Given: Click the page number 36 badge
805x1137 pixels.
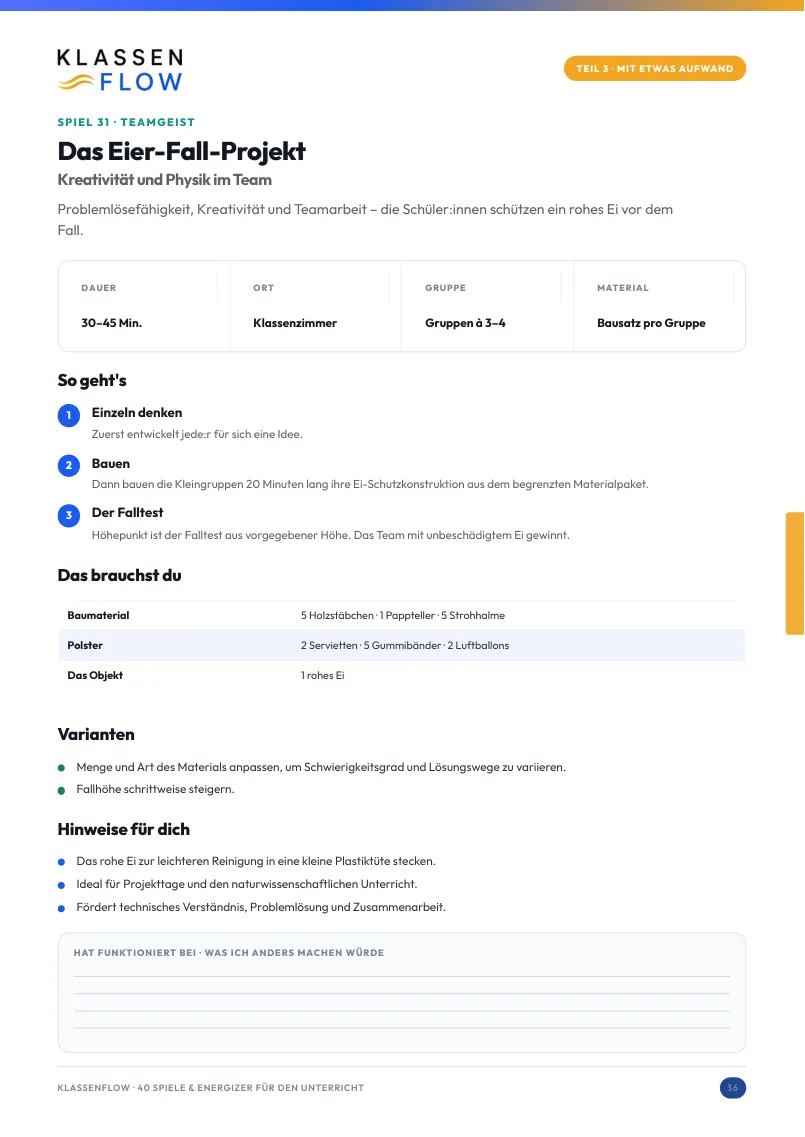Looking at the screenshot, I should pos(732,1088).
